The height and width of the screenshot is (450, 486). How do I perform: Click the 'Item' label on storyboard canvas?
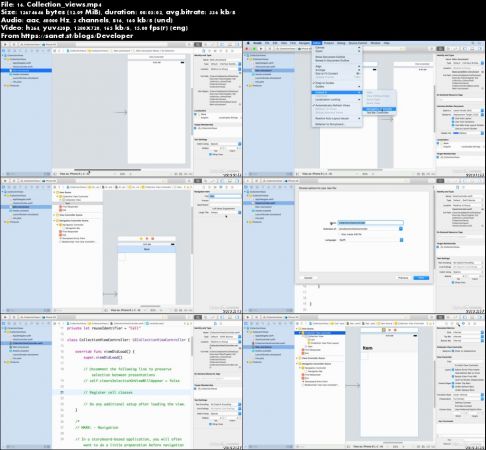(367, 348)
